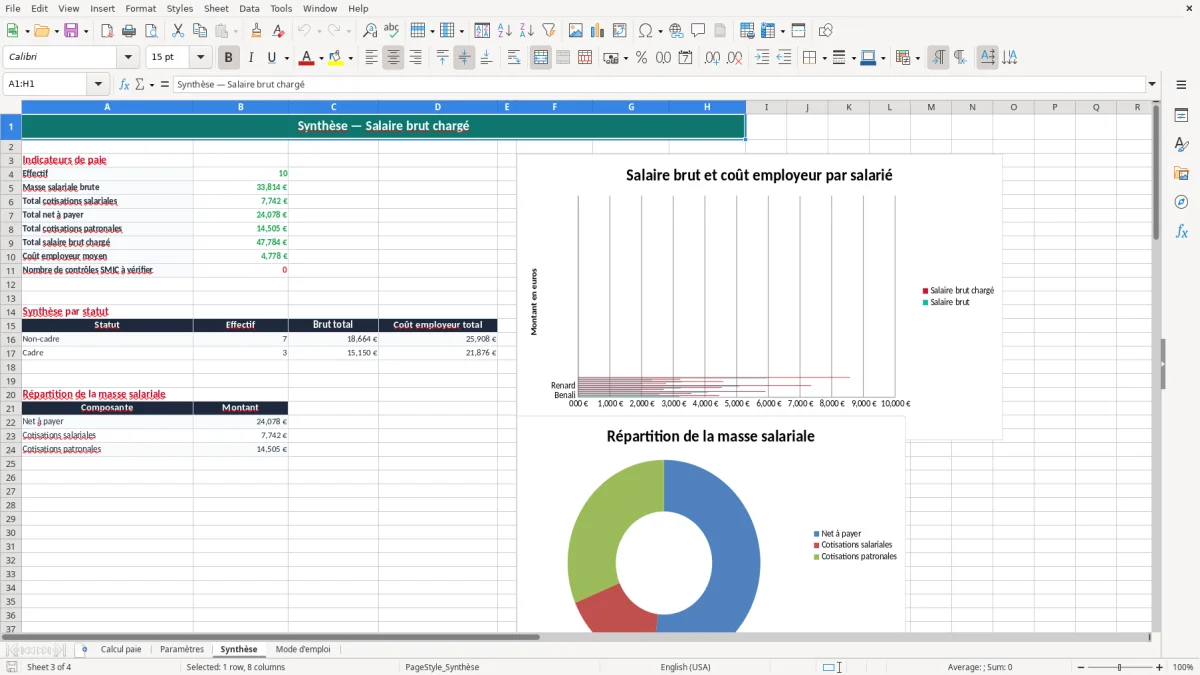
Task: Switch to Calcul paie sheet tab
Action: 121,649
